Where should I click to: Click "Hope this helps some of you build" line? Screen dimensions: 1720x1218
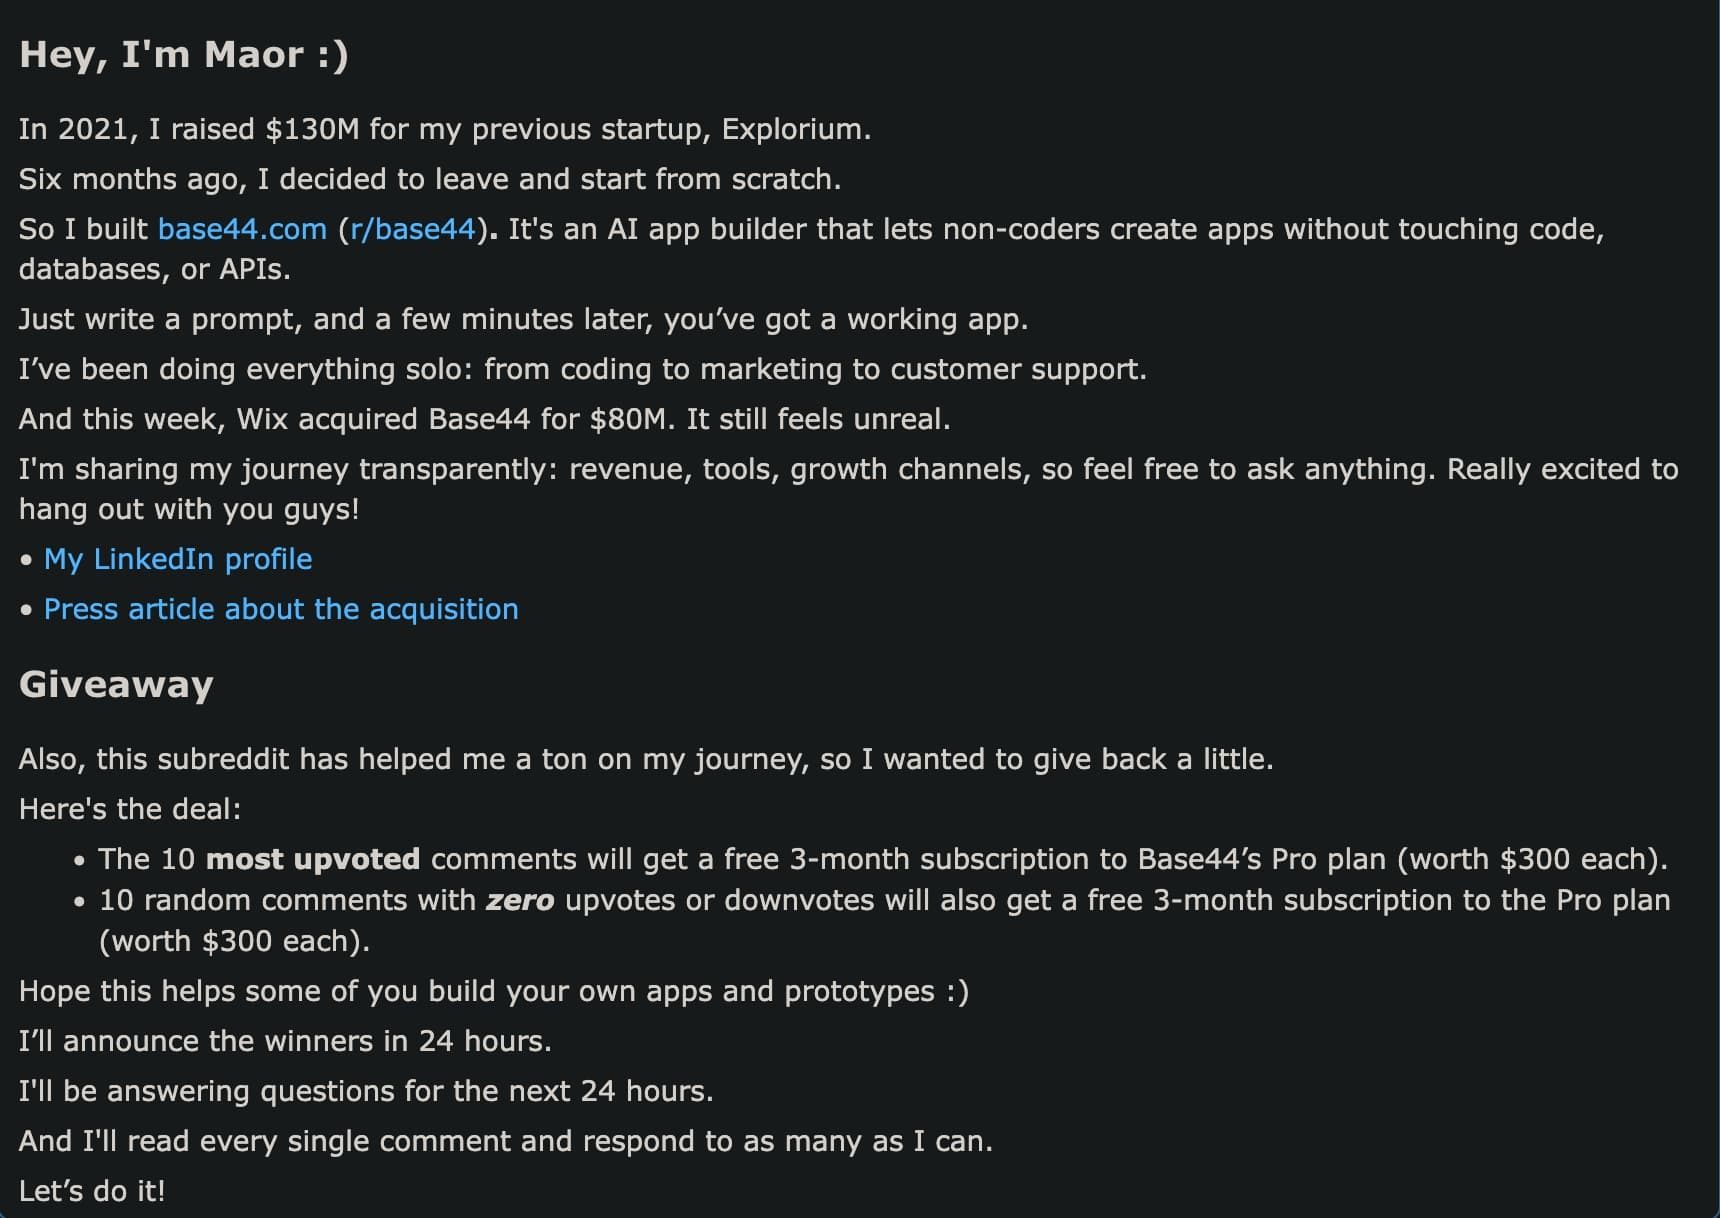(x=494, y=991)
